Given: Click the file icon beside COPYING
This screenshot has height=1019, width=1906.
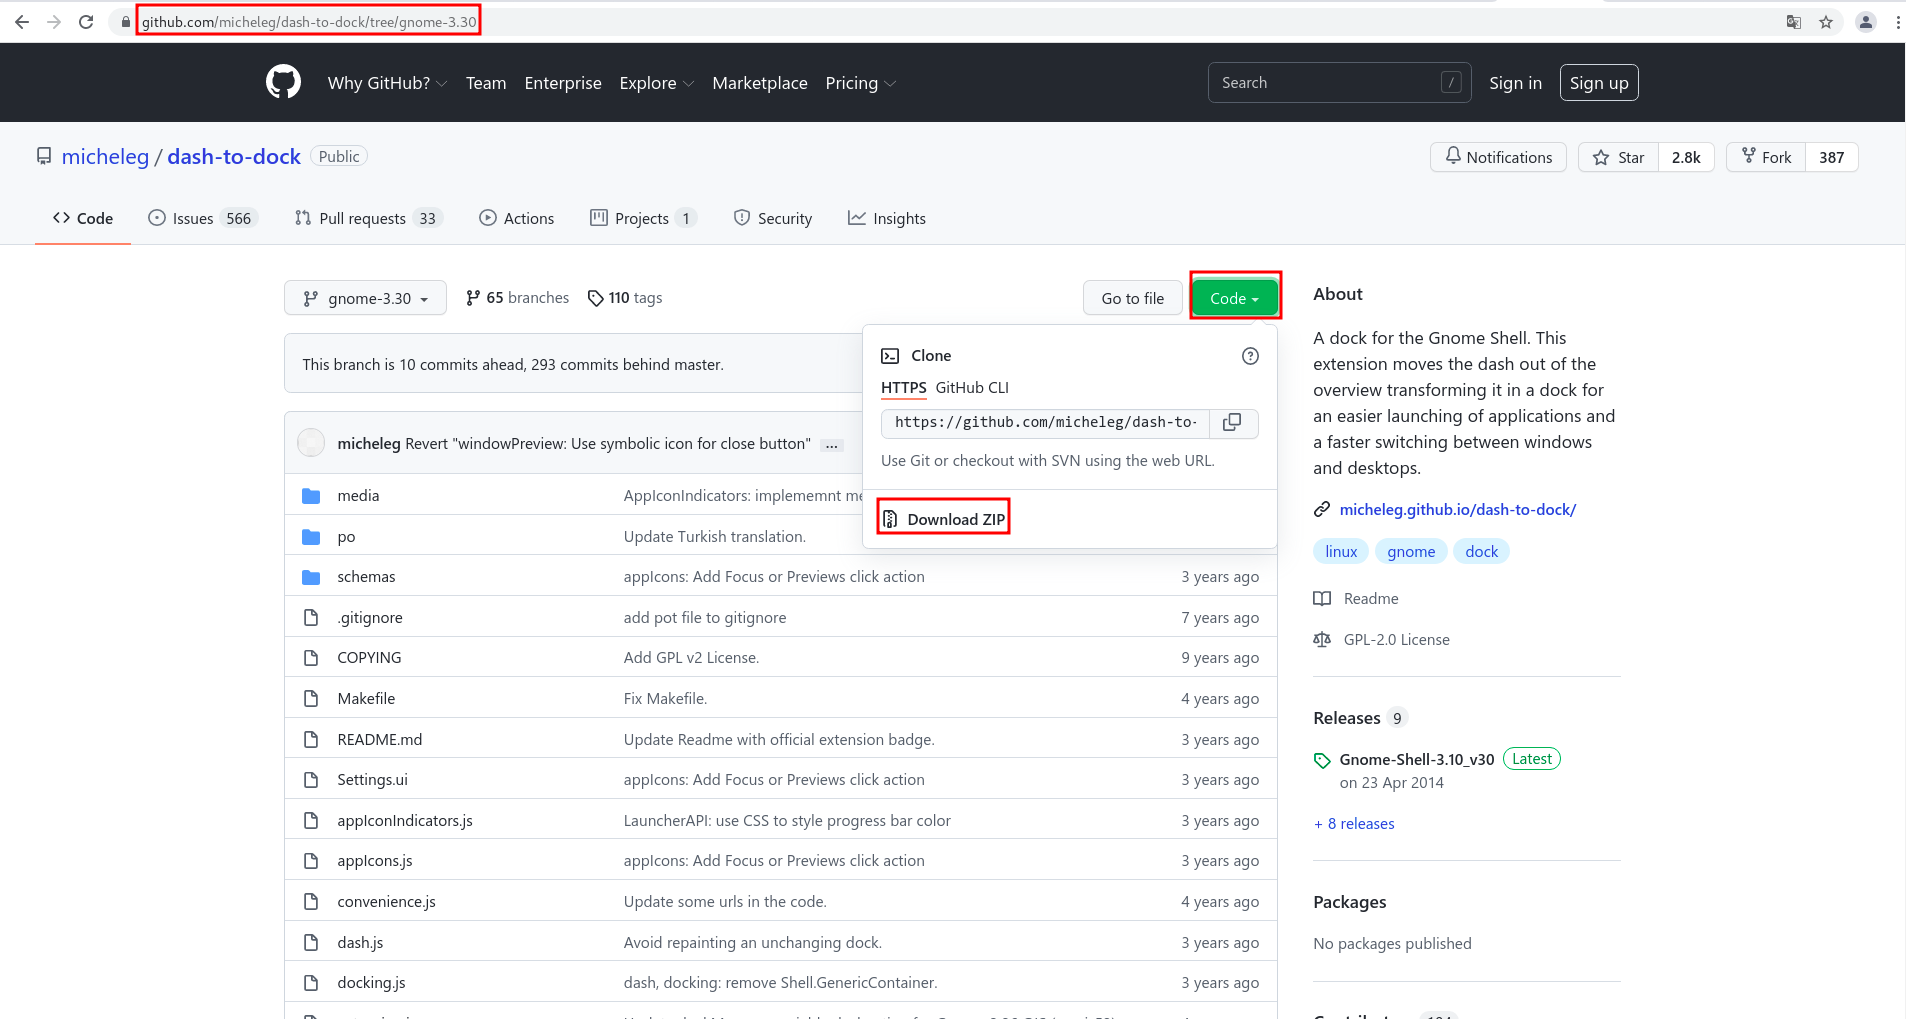Looking at the screenshot, I should (311, 658).
